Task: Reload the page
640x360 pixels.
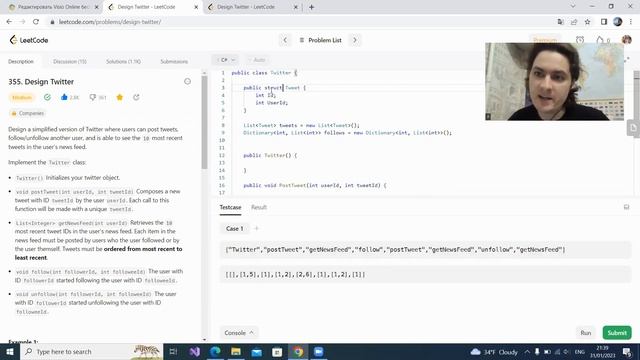Action: coord(36,22)
